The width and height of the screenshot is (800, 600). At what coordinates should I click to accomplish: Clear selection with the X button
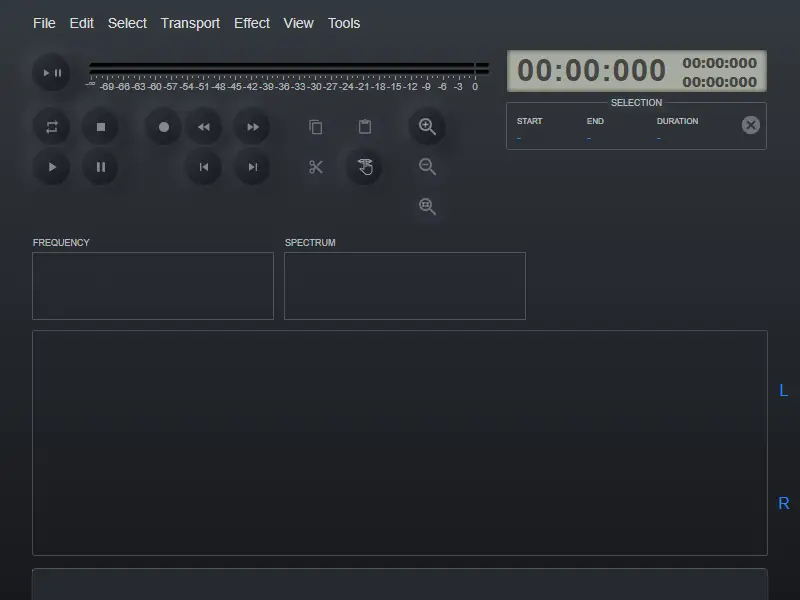[751, 125]
